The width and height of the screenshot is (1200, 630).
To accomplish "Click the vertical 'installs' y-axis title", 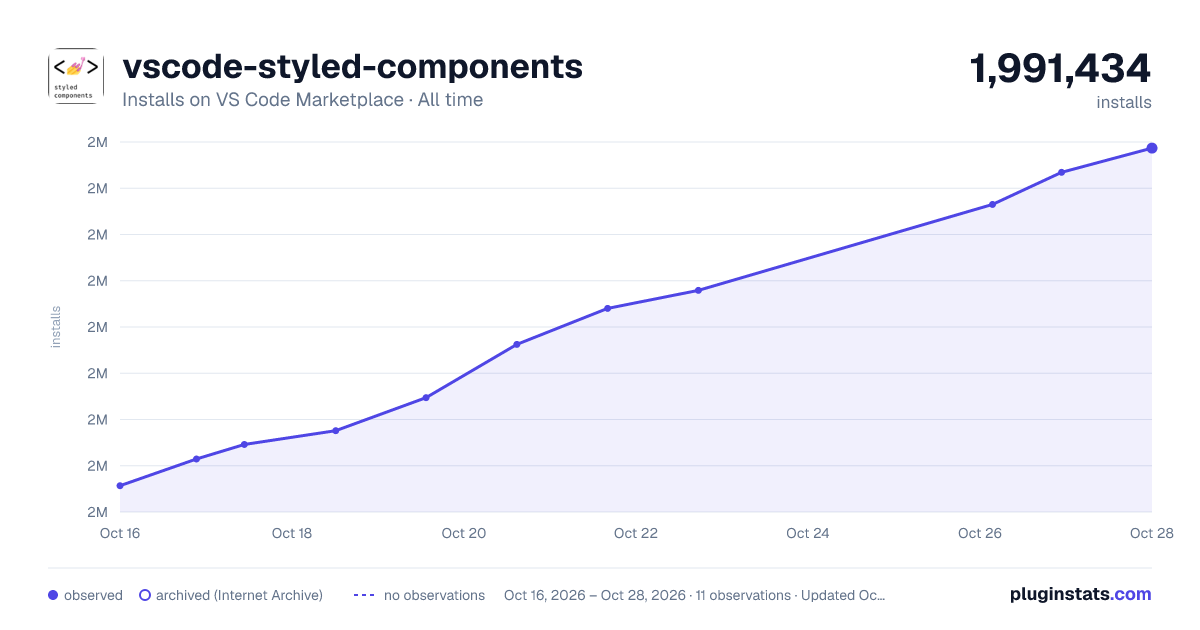I will click(x=56, y=327).
